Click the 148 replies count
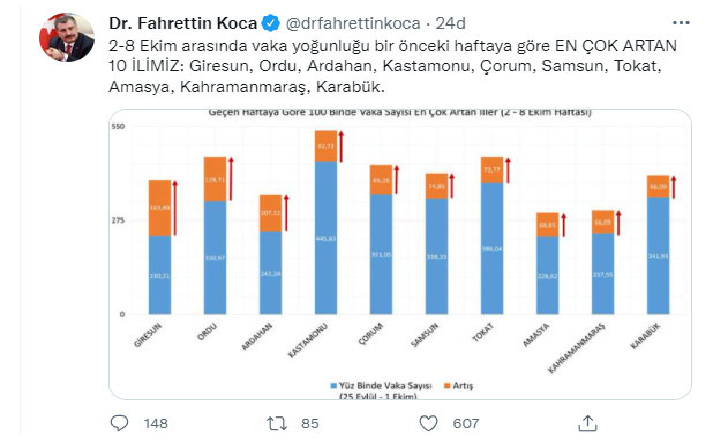Screen dimensions: 714x446 [x=153, y=424]
